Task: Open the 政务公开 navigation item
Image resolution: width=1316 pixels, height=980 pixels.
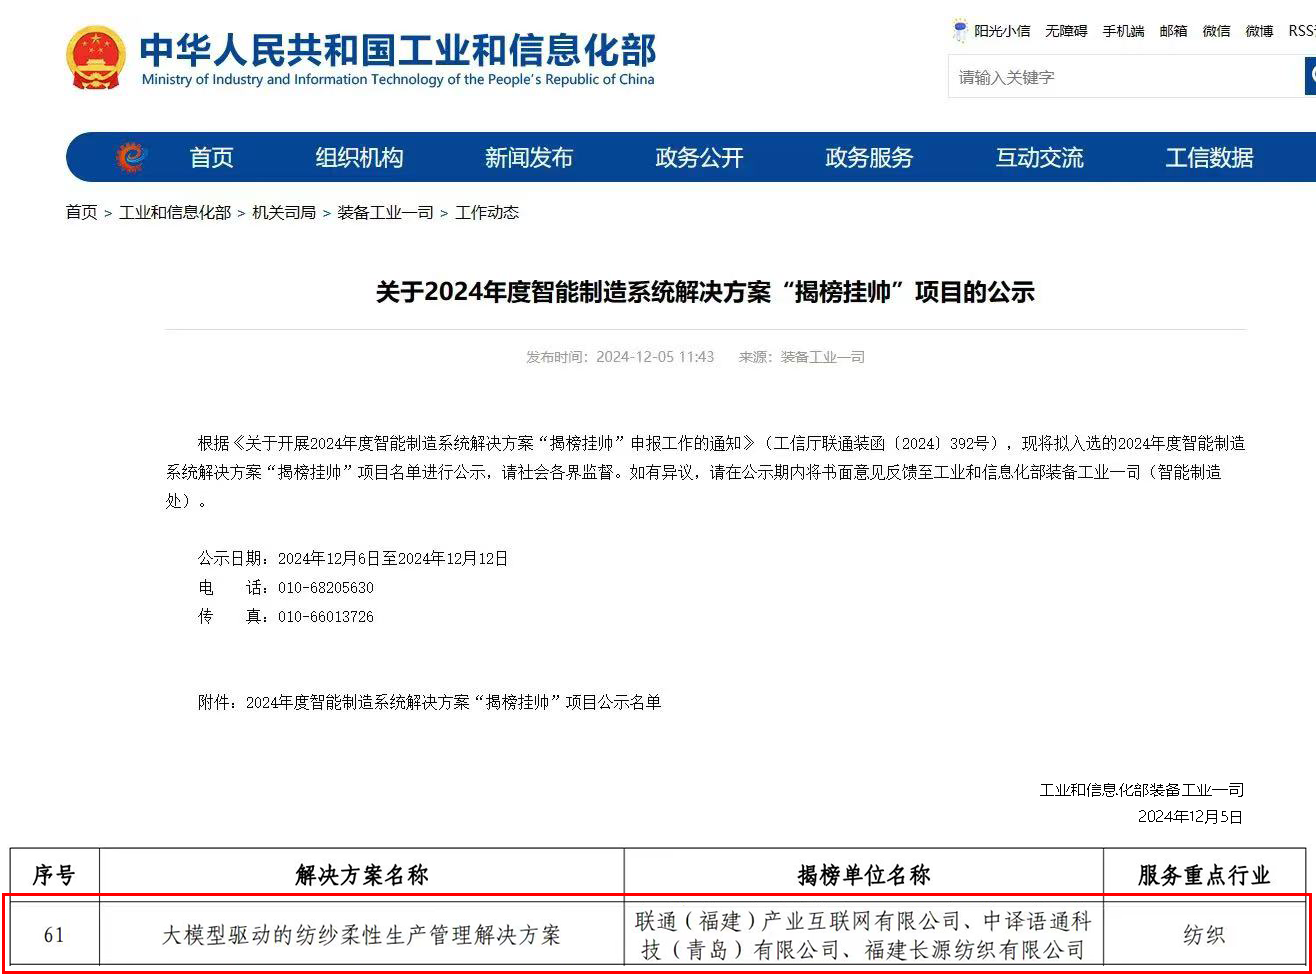Action: (700, 157)
